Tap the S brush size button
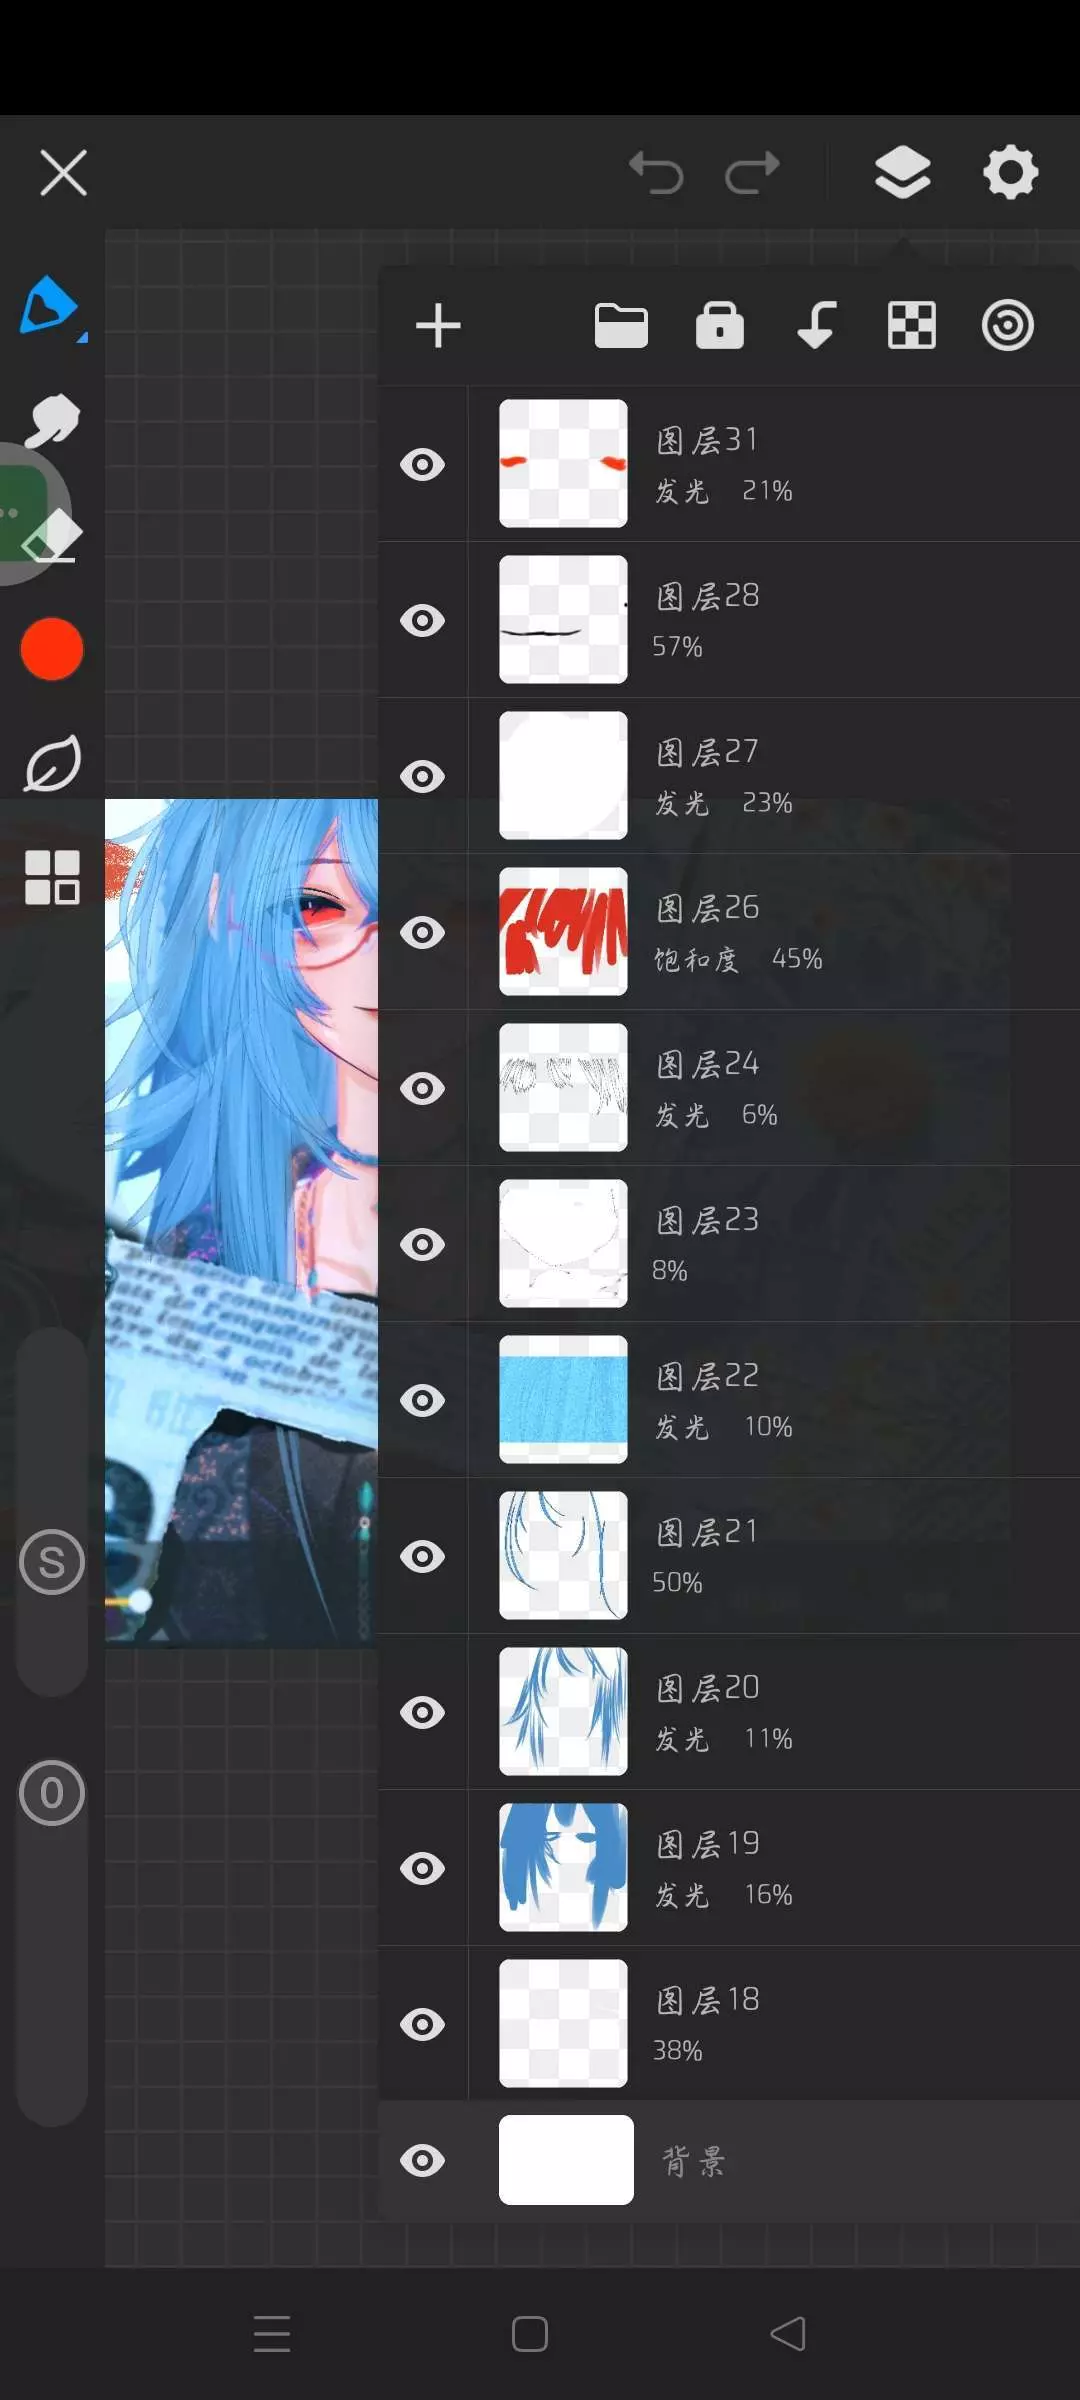Screen dimensions: 1080x2400 click(52, 1562)
